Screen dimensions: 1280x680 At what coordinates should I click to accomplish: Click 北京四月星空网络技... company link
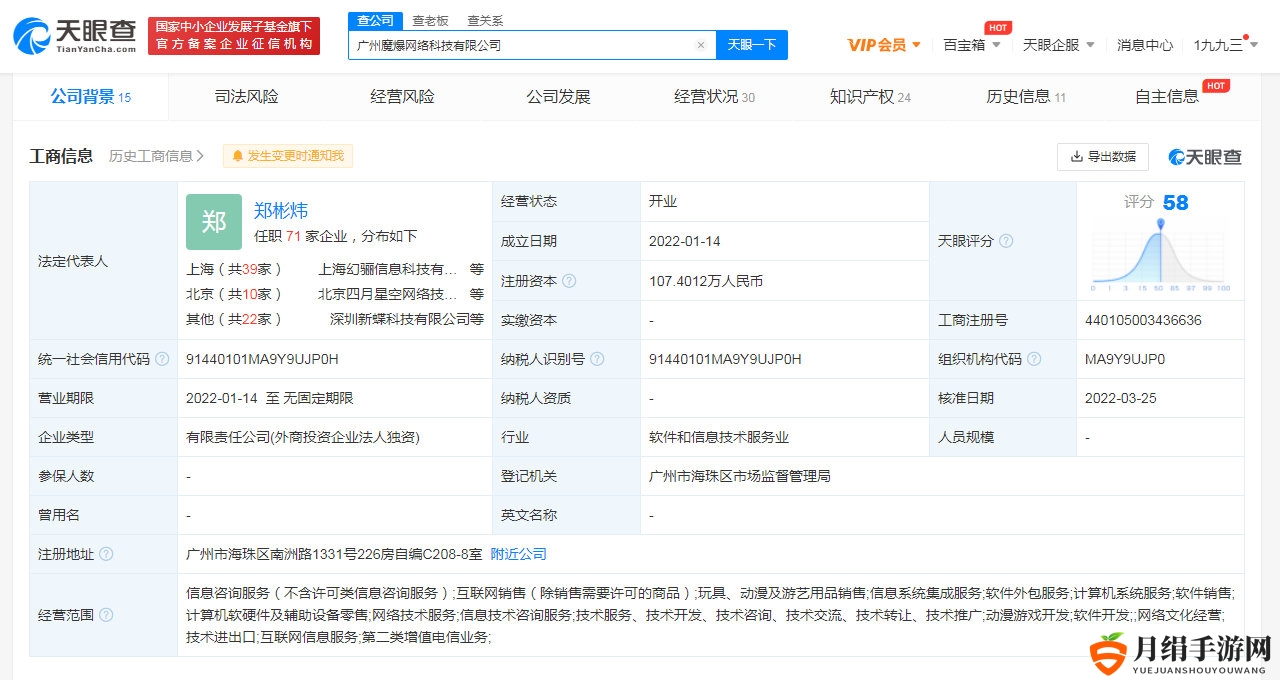point(388,294)
